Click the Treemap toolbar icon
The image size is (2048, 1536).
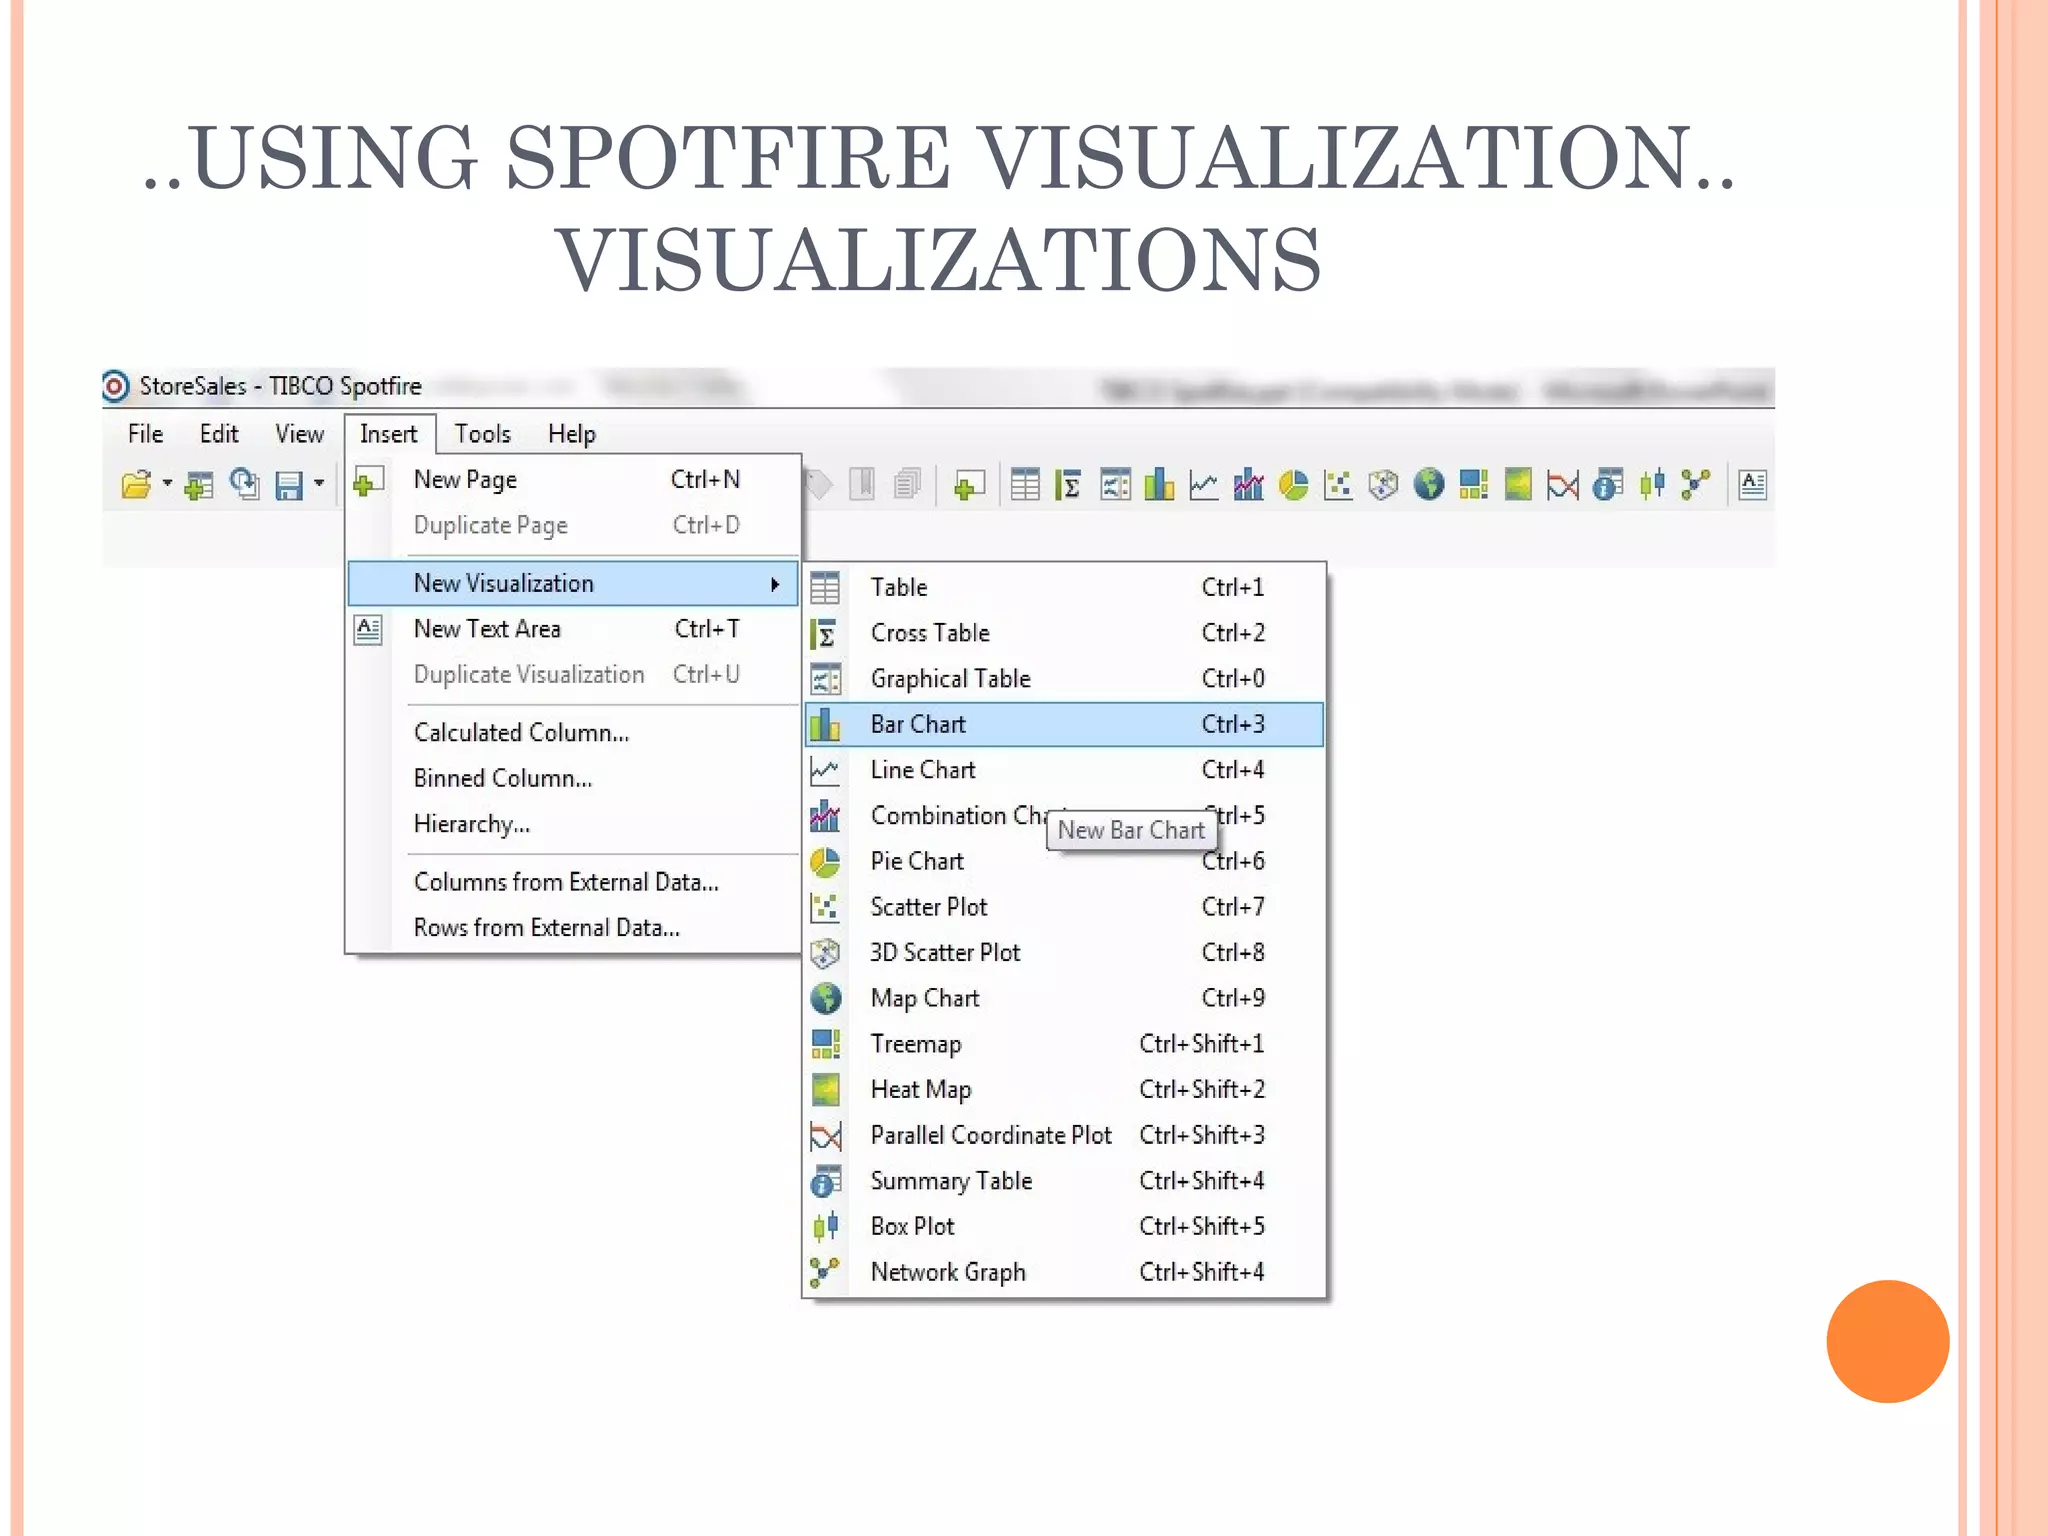click(x=1474, y=485)
